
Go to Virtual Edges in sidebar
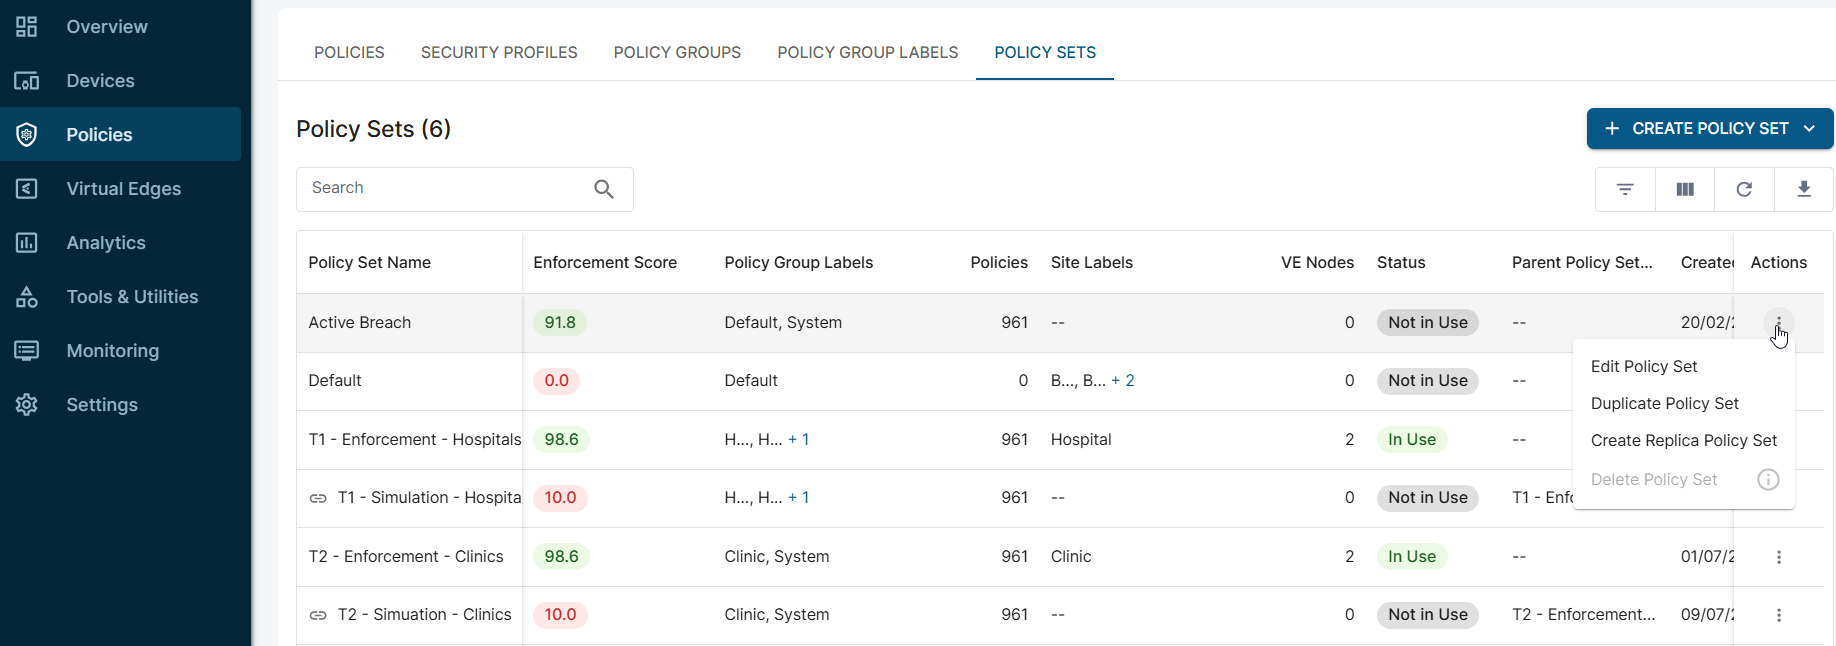point(123,189)
